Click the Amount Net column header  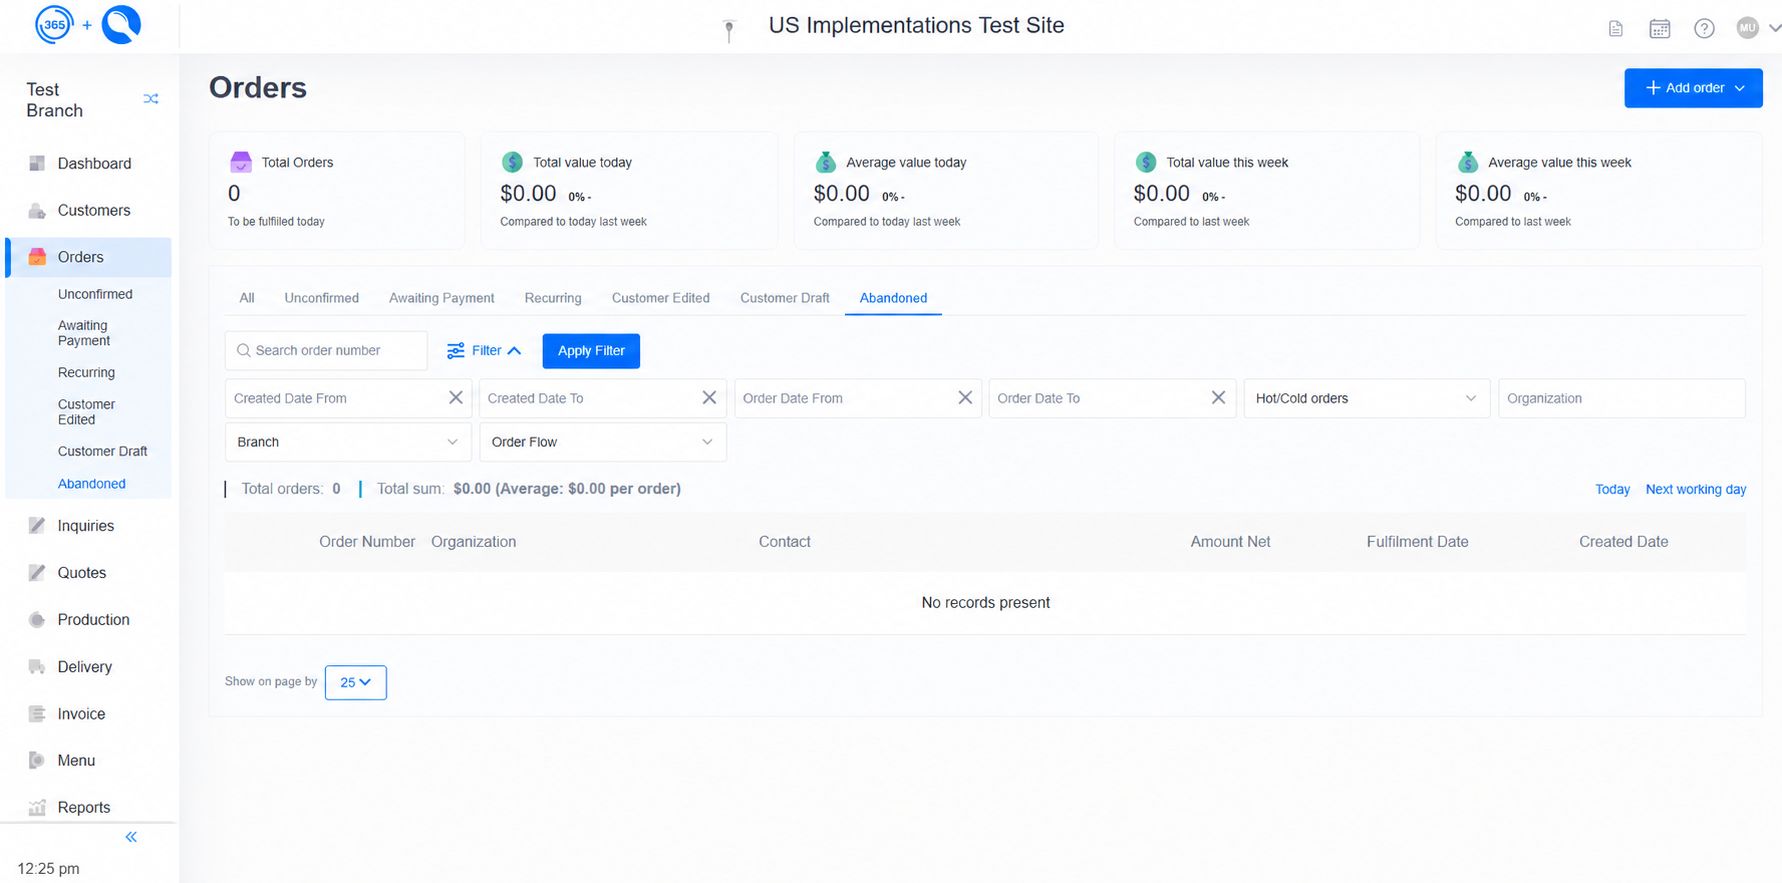1230,542
